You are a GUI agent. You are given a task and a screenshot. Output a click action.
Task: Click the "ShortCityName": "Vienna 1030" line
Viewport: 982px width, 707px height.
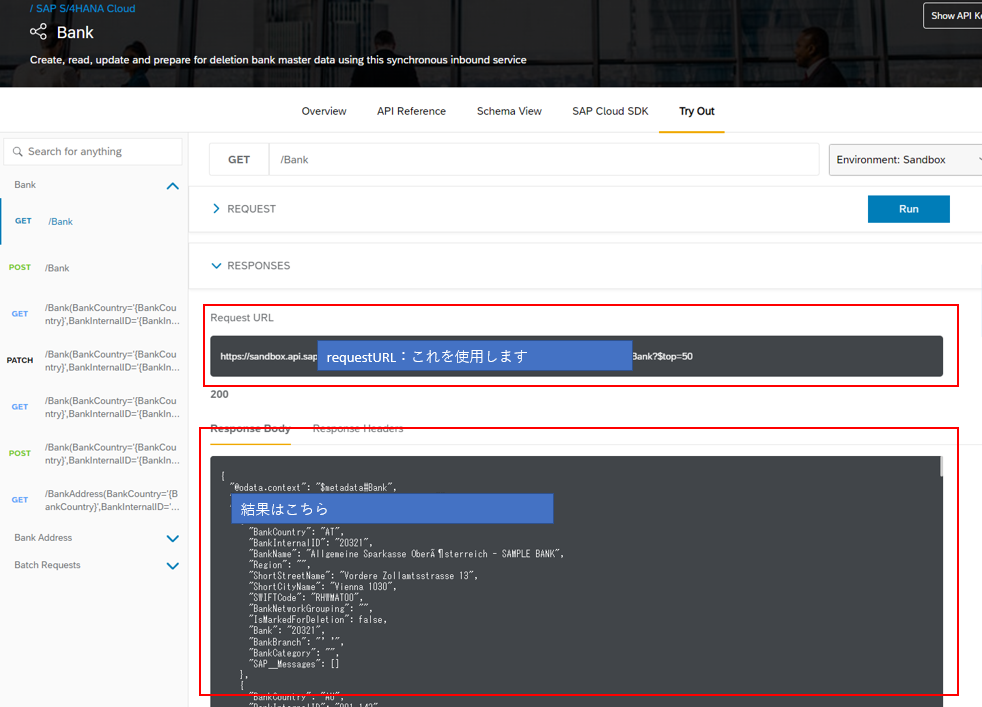point(323,587)
